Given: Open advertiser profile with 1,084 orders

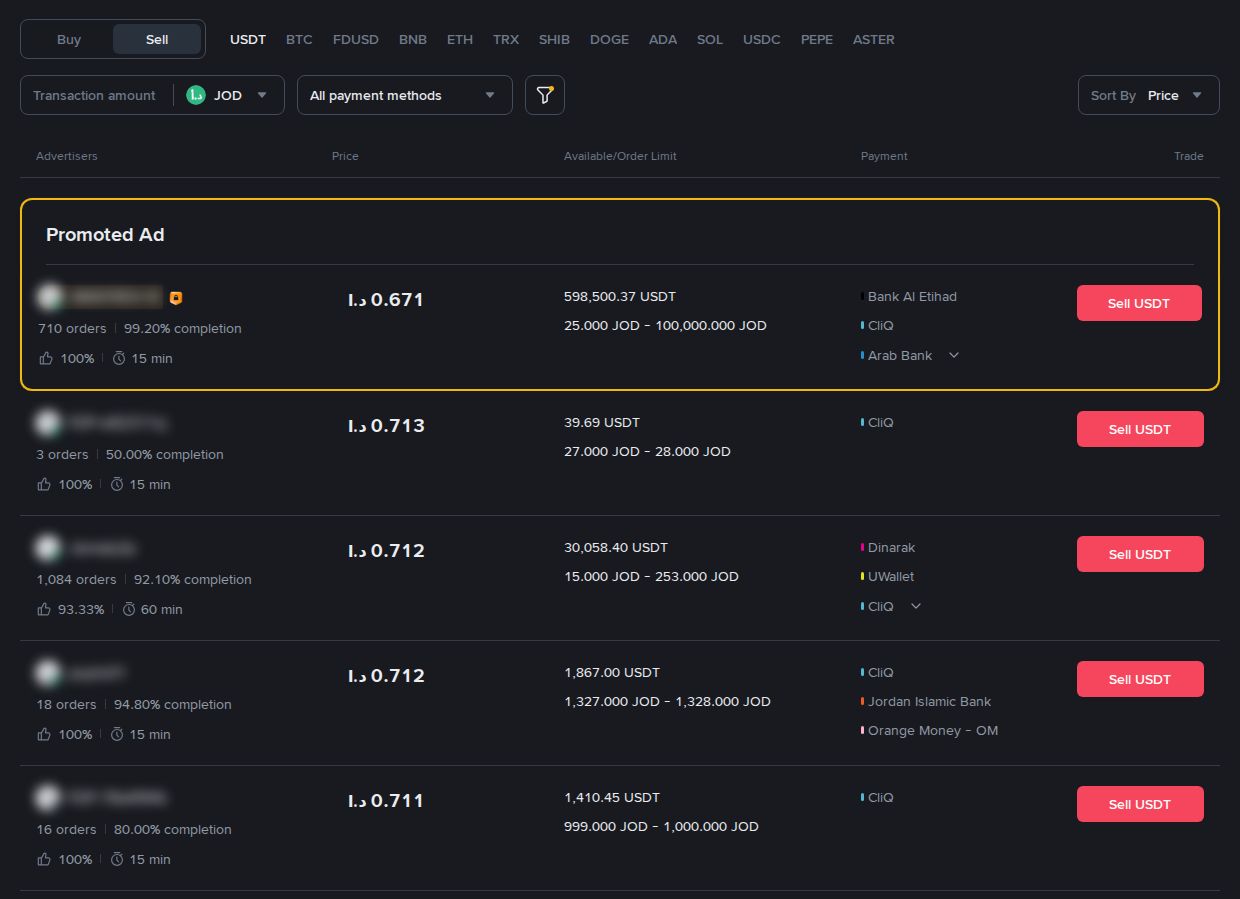Looking at the screenshot, I should (102, 548).
